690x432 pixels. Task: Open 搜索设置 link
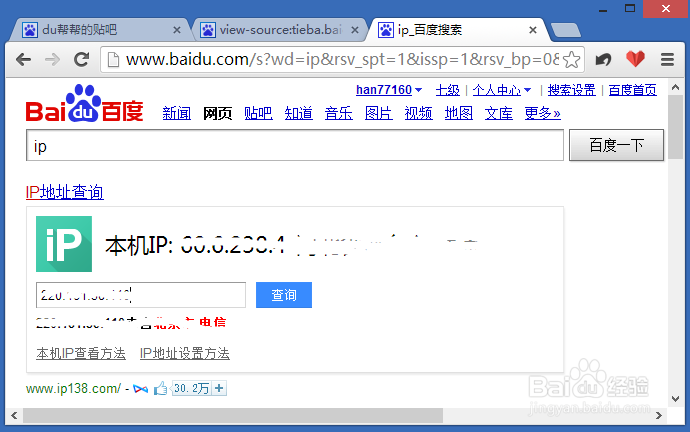[x=571, y=90]
